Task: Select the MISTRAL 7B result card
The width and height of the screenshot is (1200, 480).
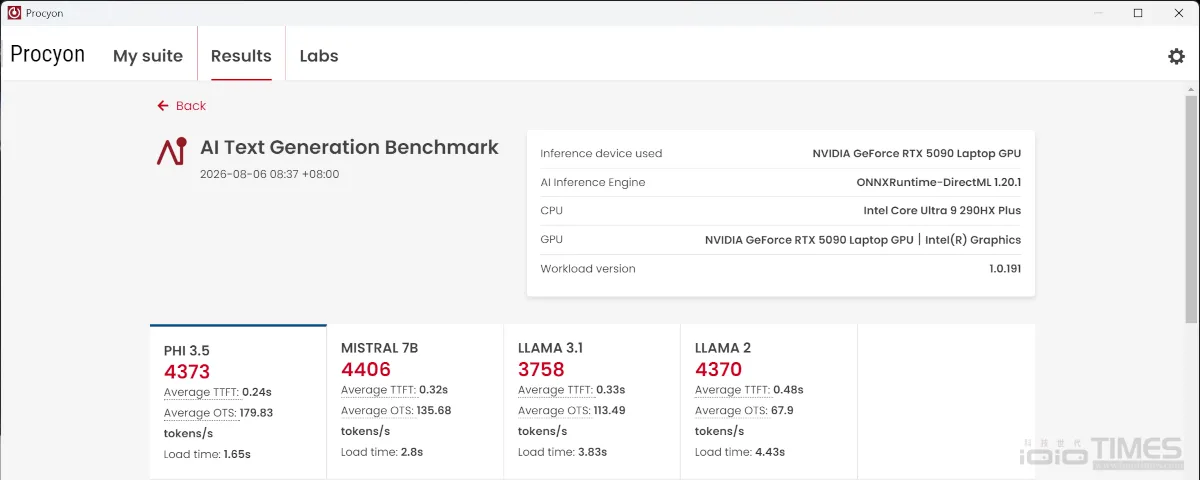Action: 415,402
